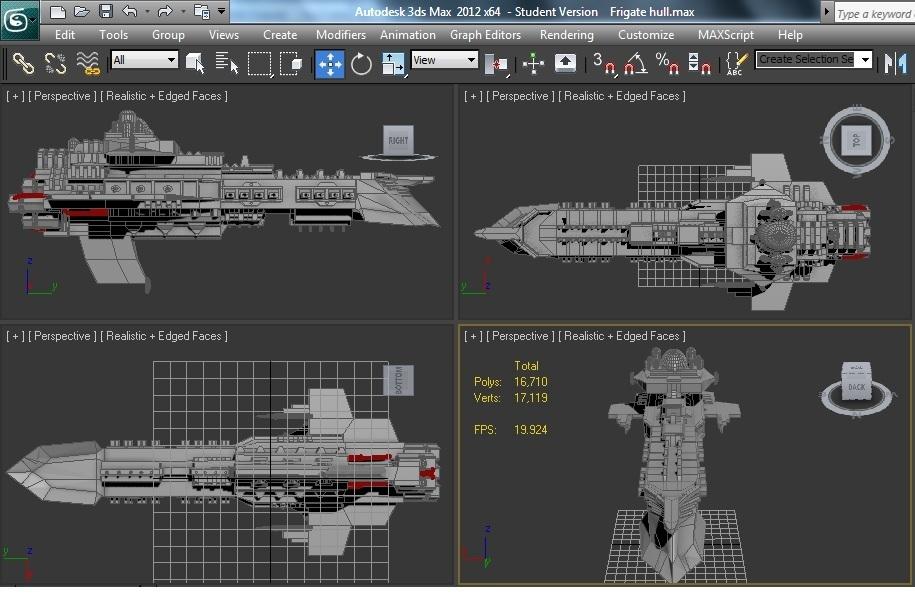
Task: Click [Perspective] label in the top-right viewport
Action: point(521,96)
